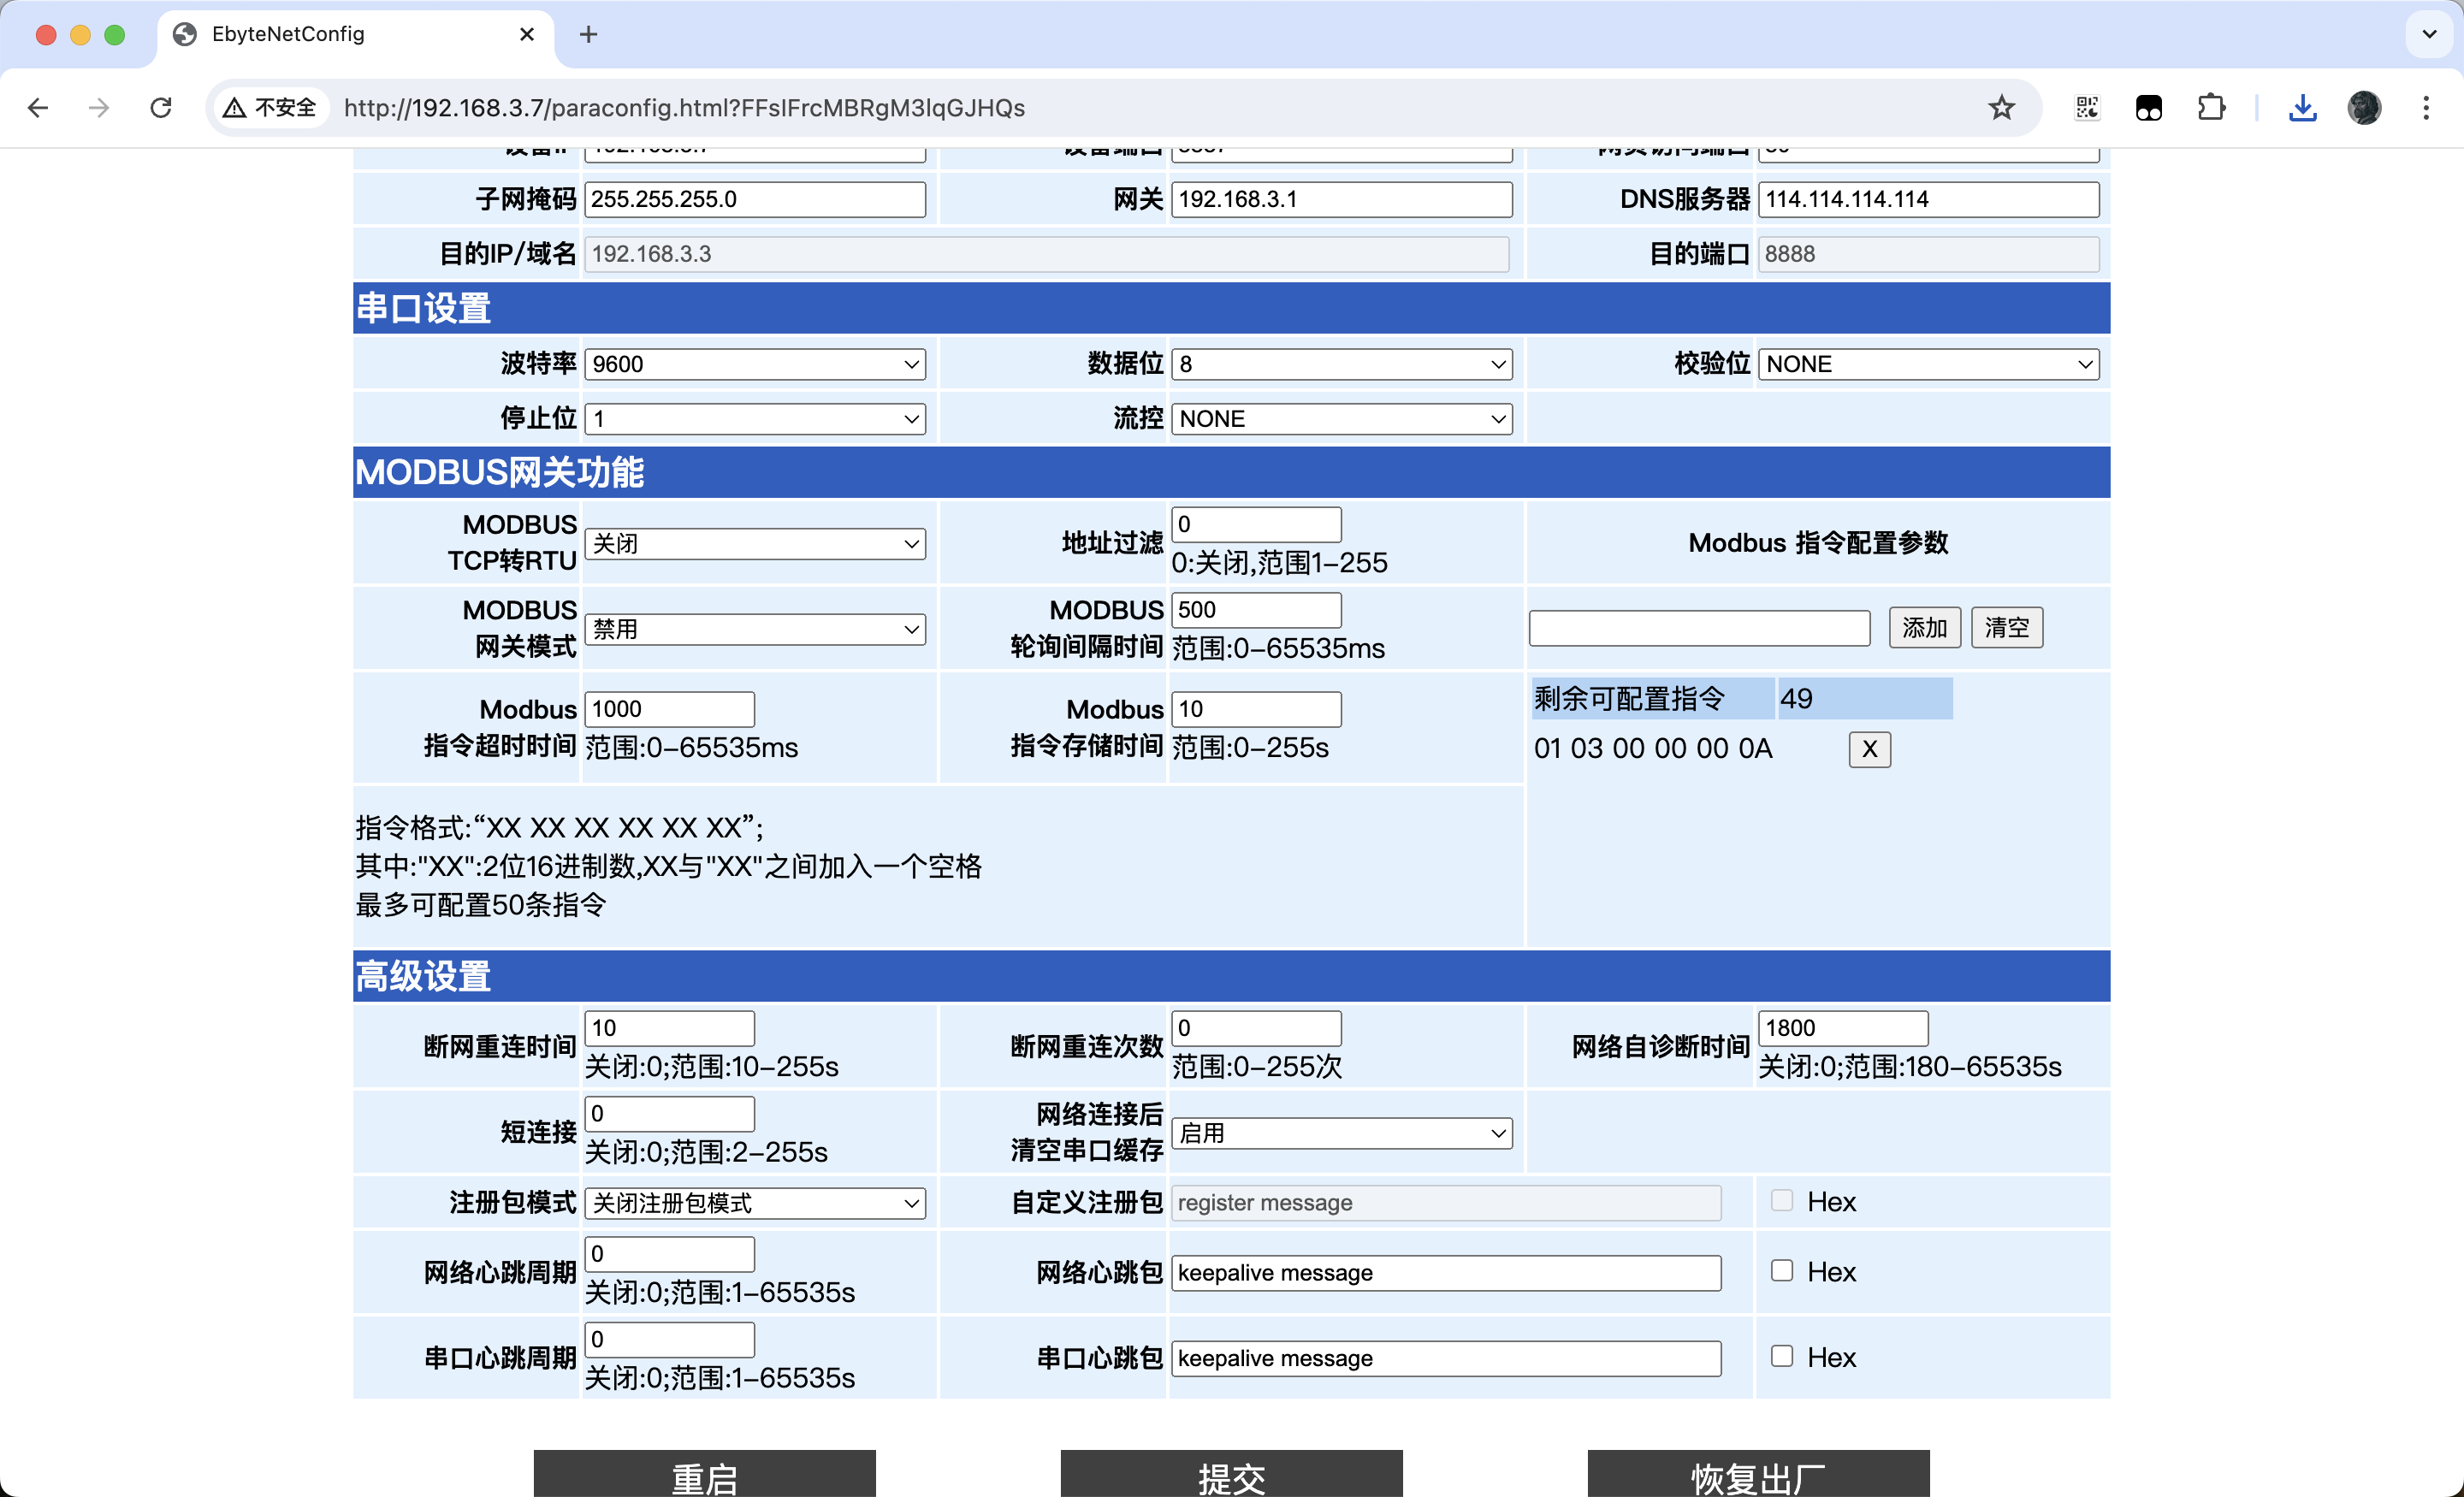Viewport: 2464px width, 1497px height.
Task: Click the QR code share icon
Action: tap(2086, 107)
